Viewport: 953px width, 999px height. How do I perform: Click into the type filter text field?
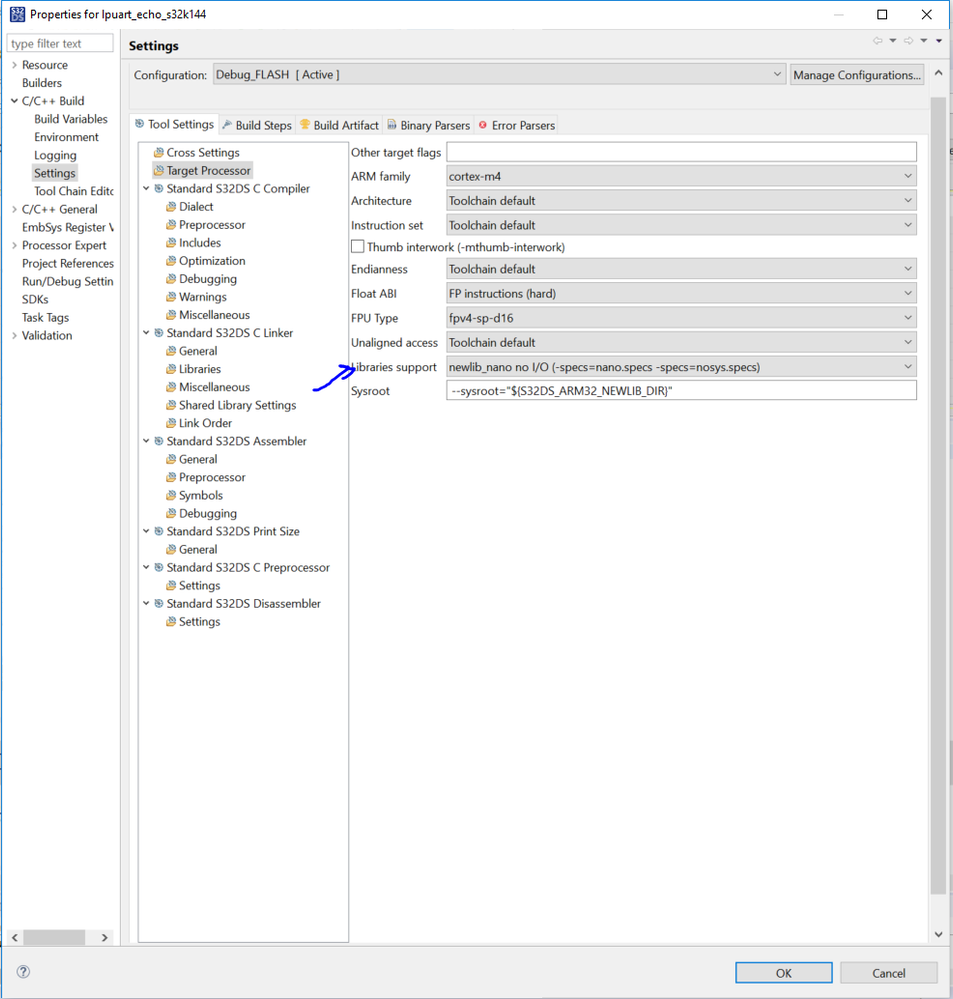coord(60,43)
